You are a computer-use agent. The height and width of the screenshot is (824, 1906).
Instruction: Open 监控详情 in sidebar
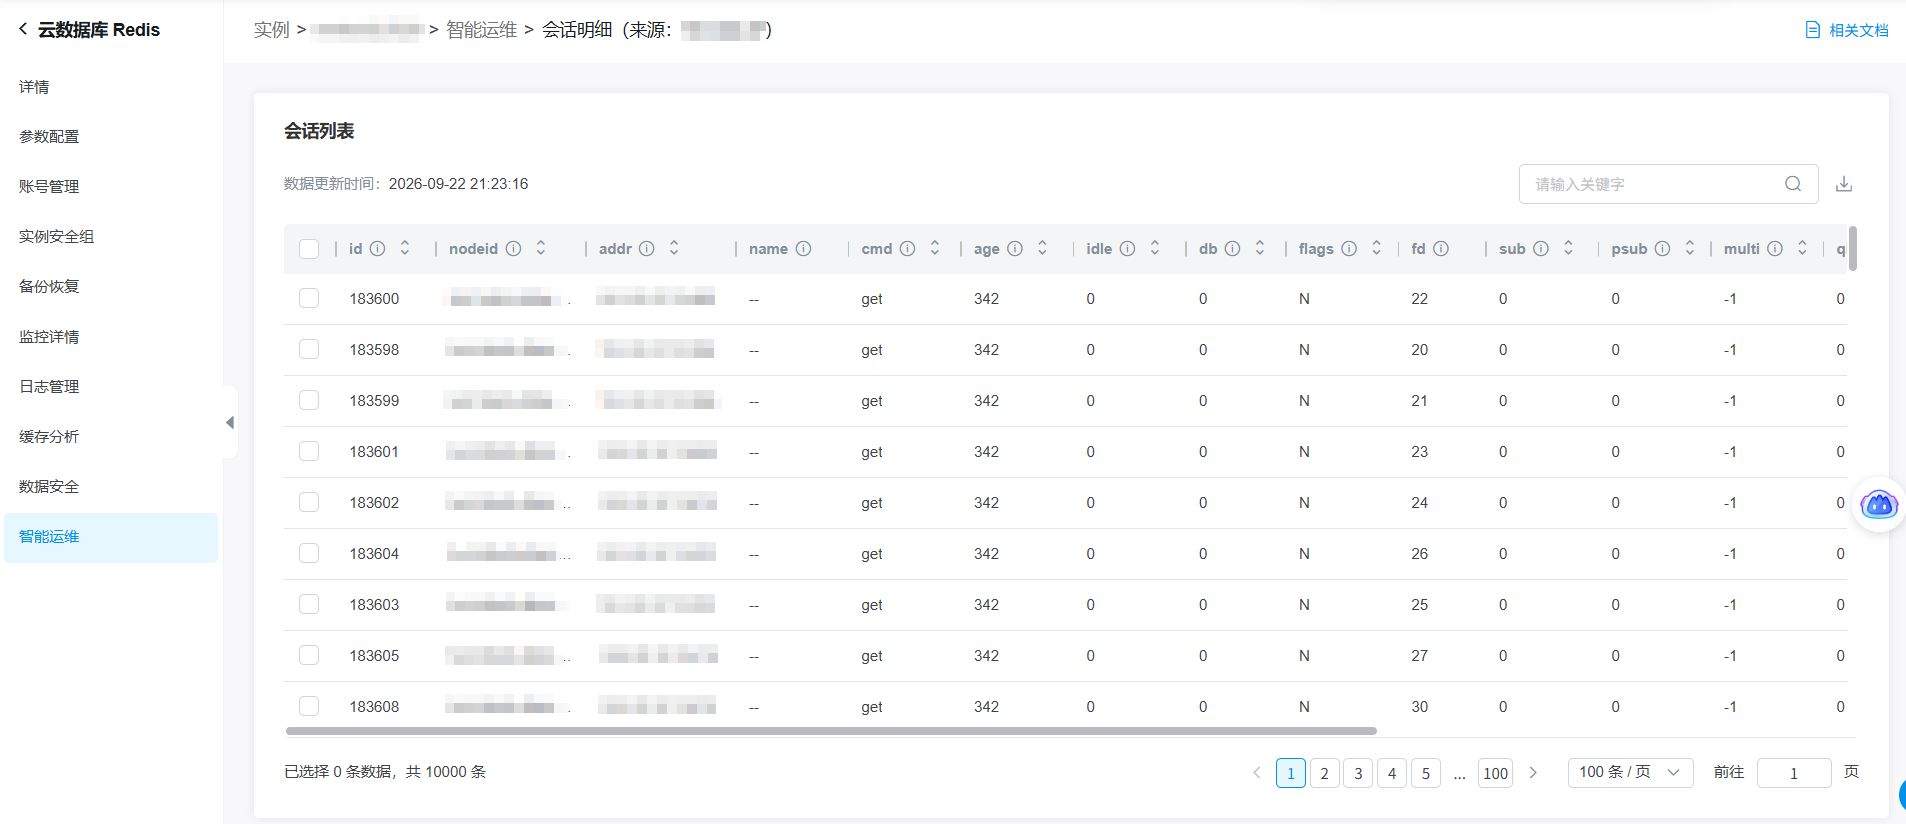[x=49, y=337]
